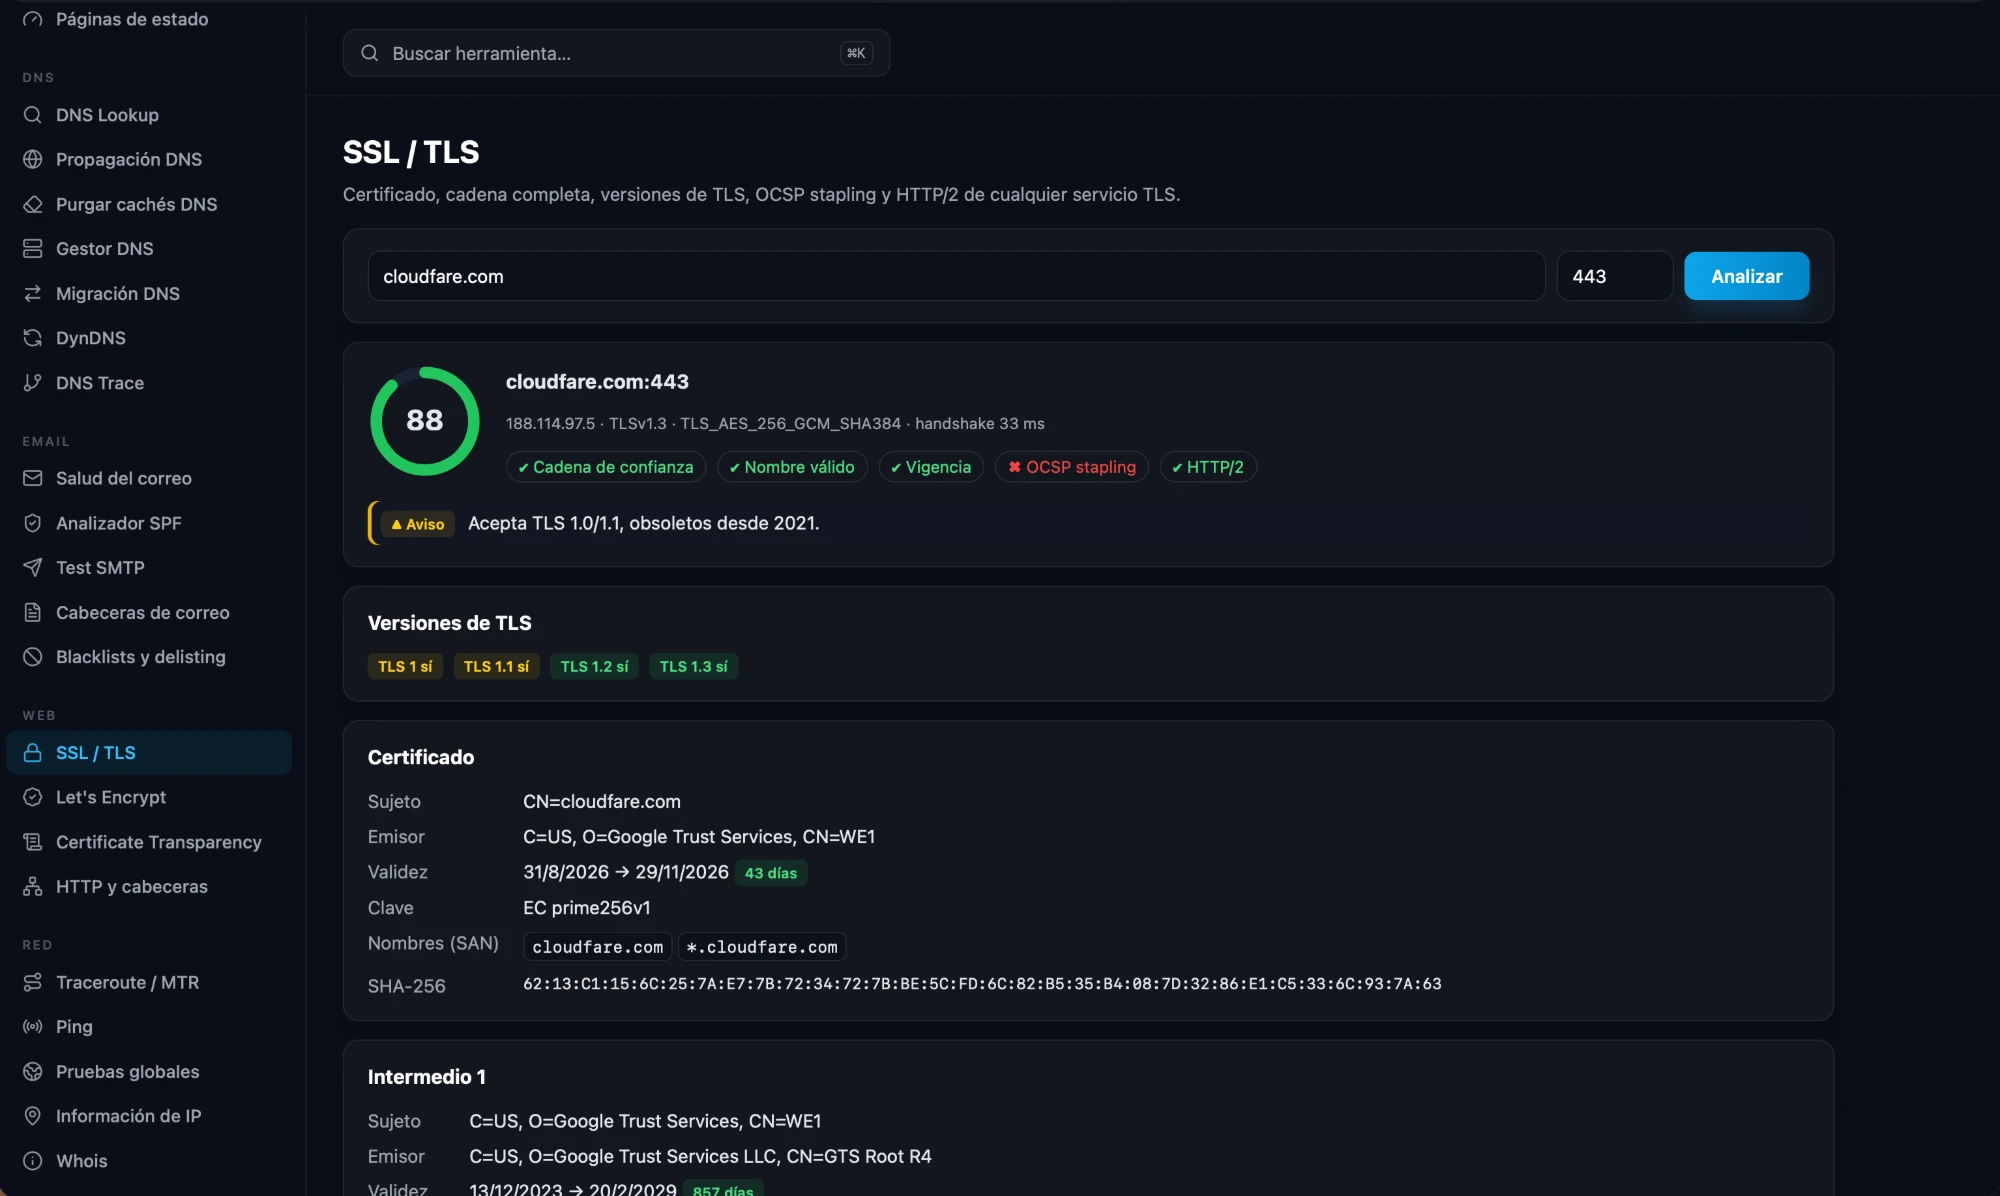The width and height of the screenshot is (2000, 1196).
Task: Click the yellow Aviso warning label
Action: point(418,524)
